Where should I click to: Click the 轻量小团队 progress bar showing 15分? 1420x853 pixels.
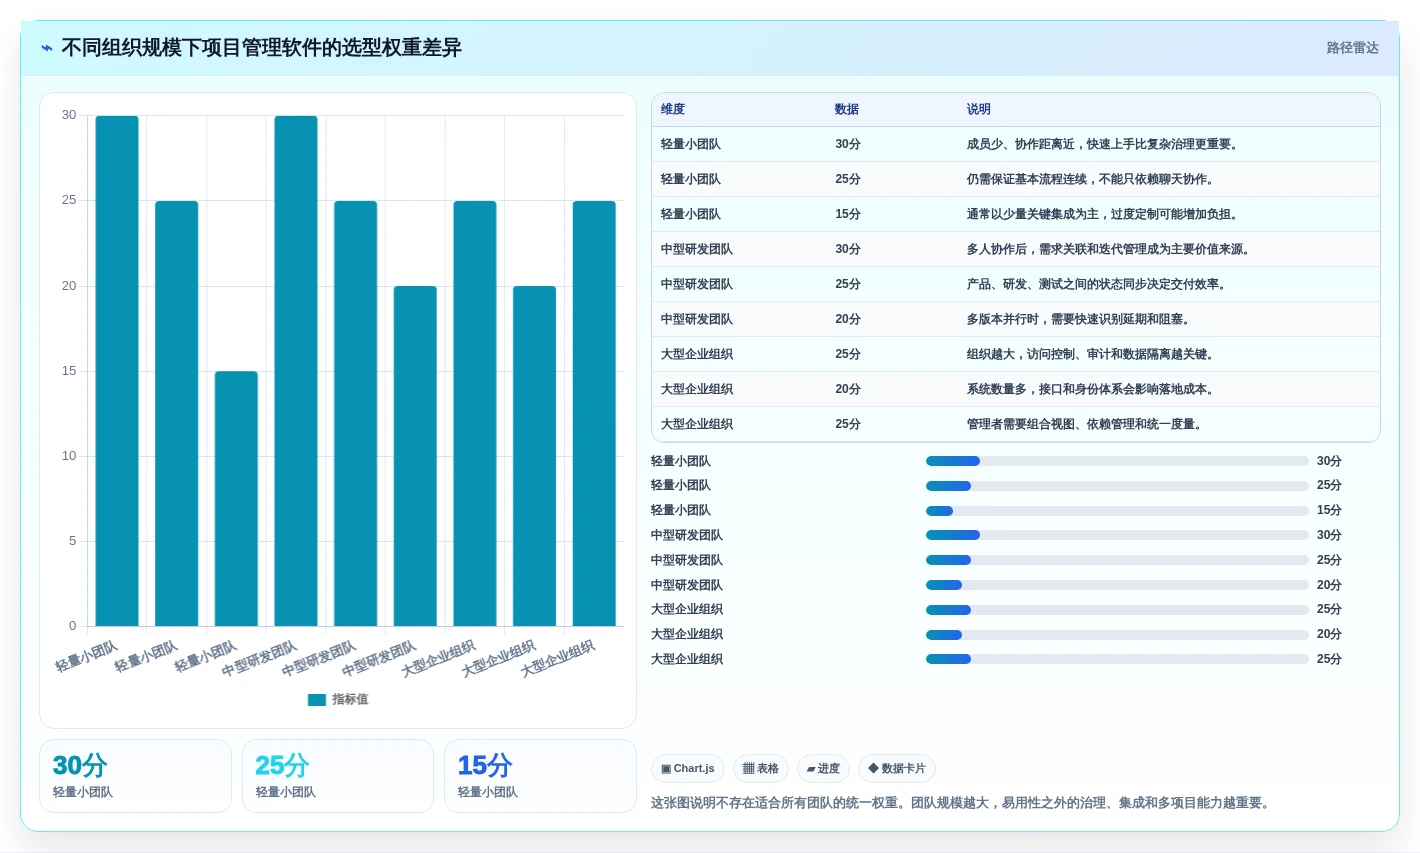click(1117, 511)
